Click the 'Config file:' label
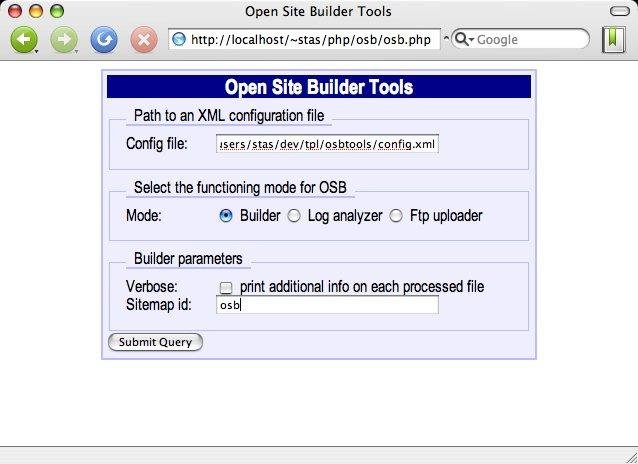Screen dimensions: 638x464 [x=157, y=144]
